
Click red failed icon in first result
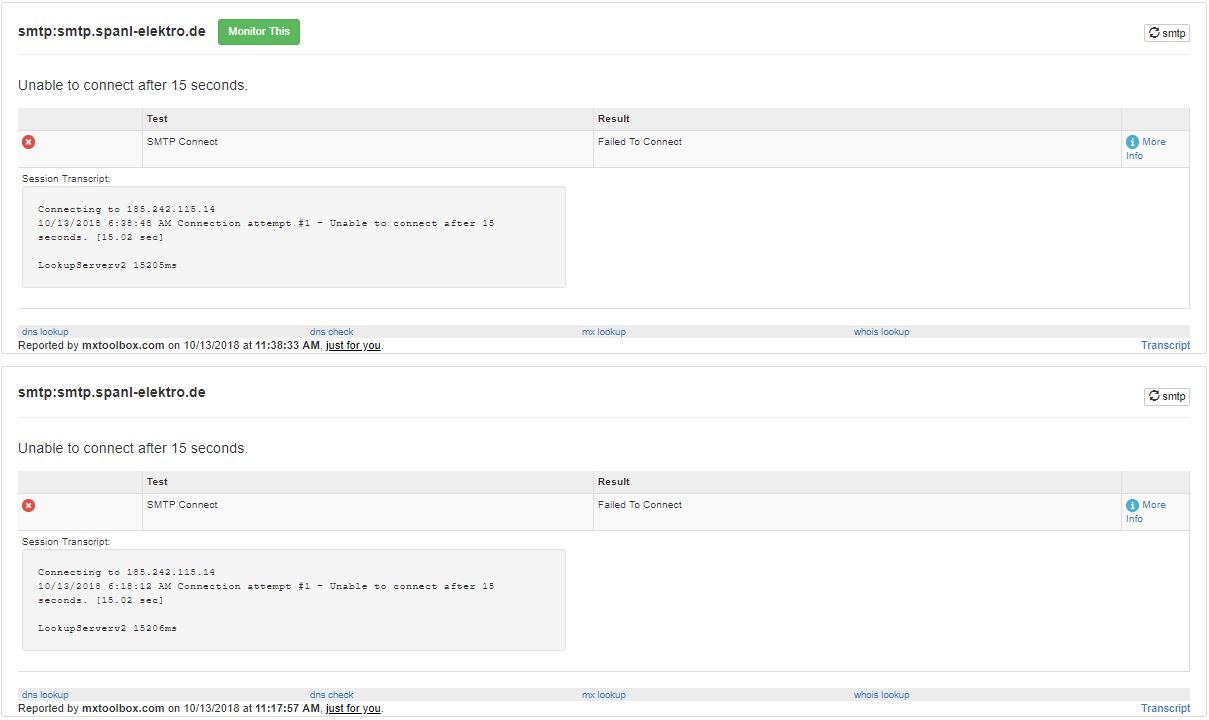(x=29, y=142)
